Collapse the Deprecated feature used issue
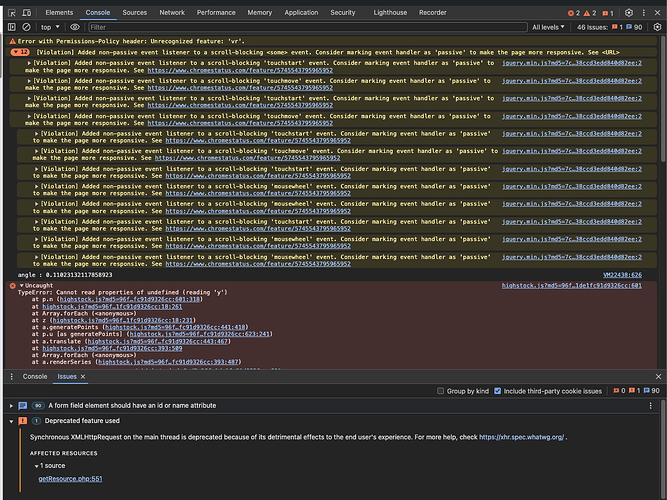The width and height of the screenshot is (667, 500). point(11,421)
